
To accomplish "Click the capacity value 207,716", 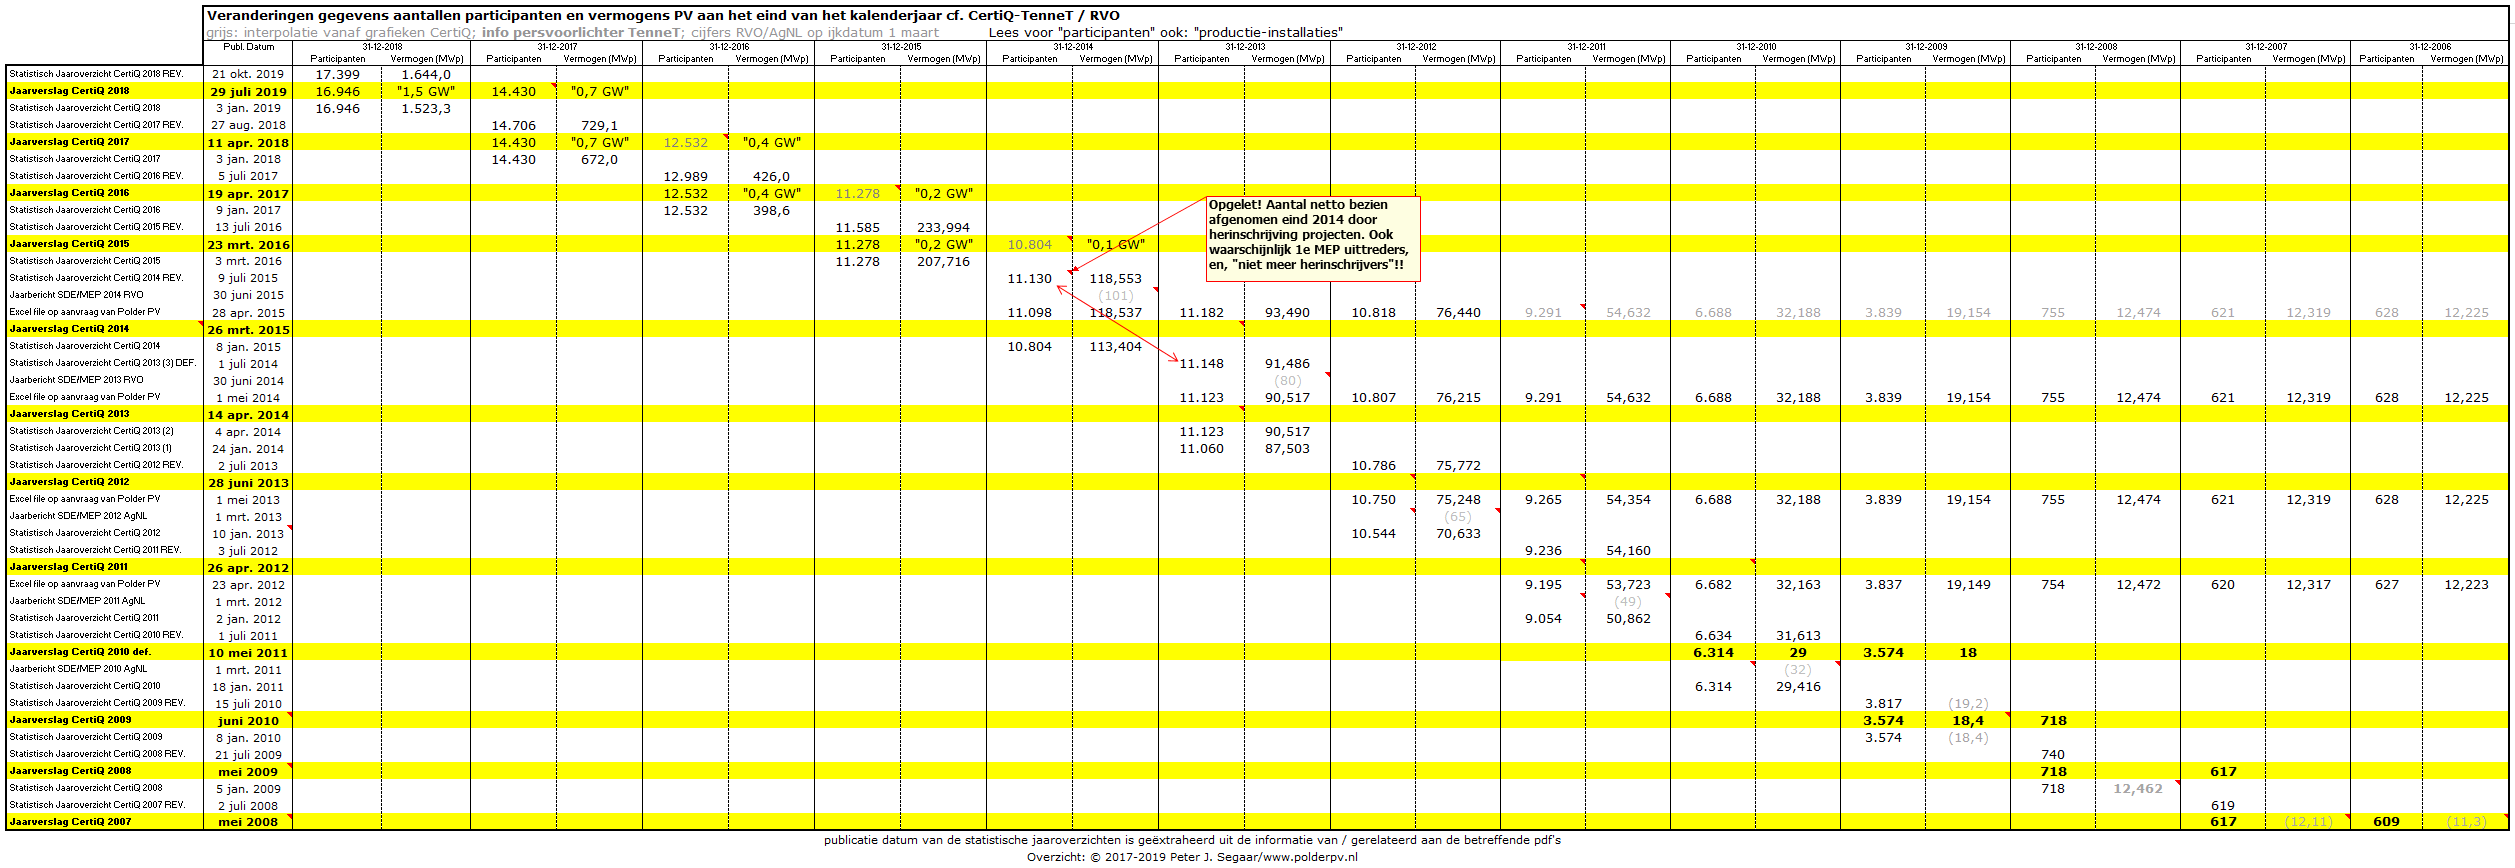I will [x=944, y=261].
